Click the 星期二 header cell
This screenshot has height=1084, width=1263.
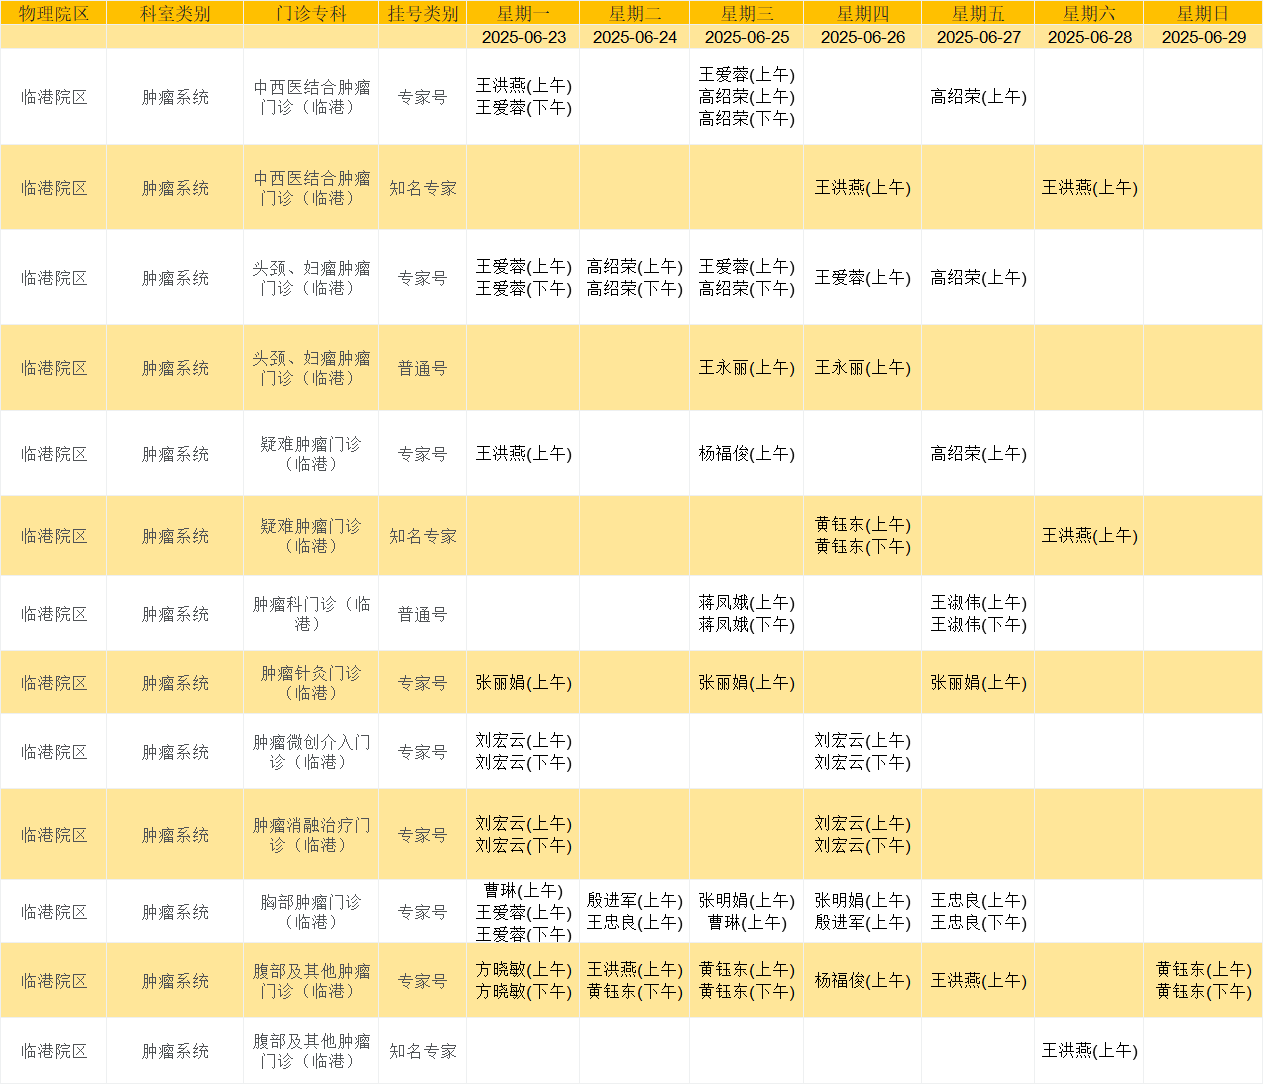(x=635, y=13)
